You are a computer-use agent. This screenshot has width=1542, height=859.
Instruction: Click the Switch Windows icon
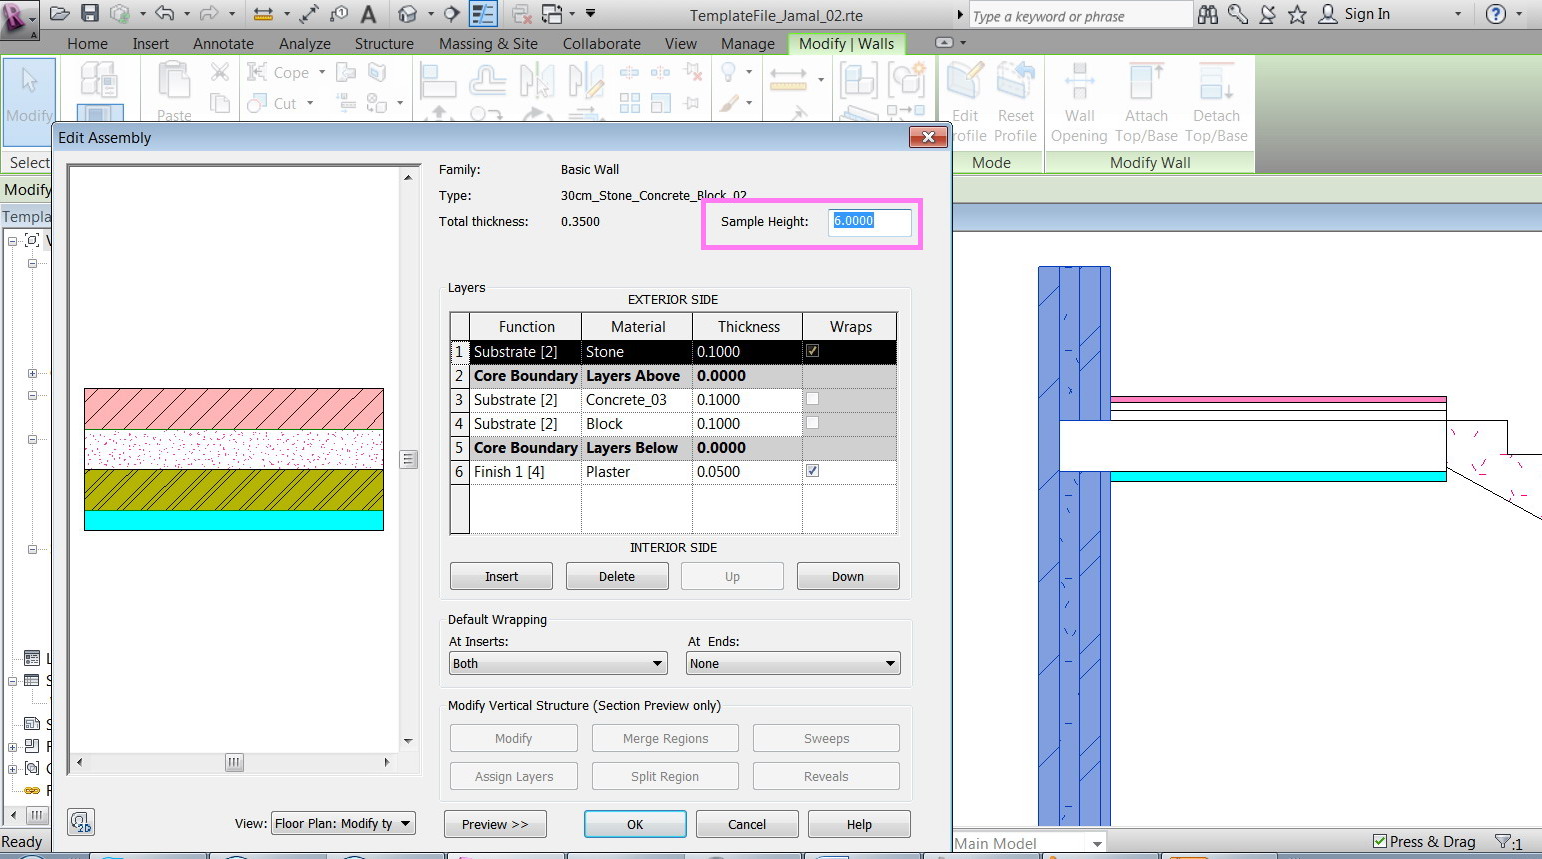552,14
